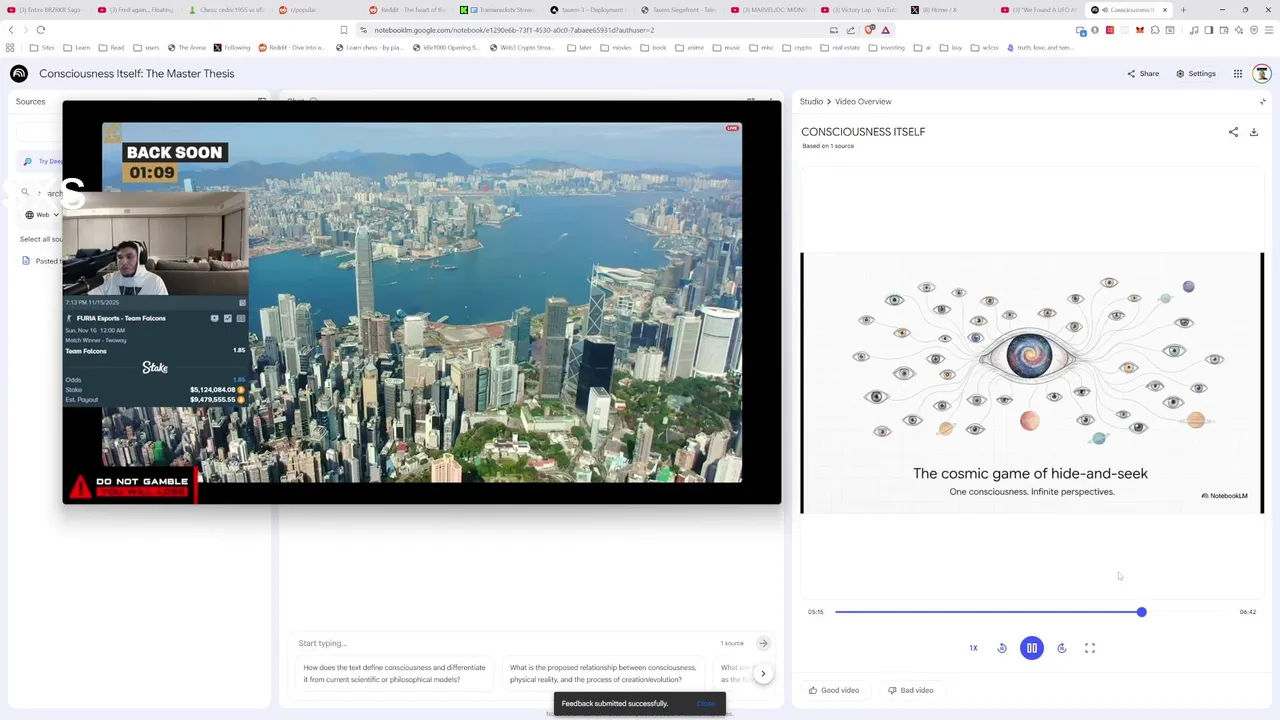This screenshot has width=1280, height=720.
Task: Click the Share button in header
Action: coord(1143,73)
